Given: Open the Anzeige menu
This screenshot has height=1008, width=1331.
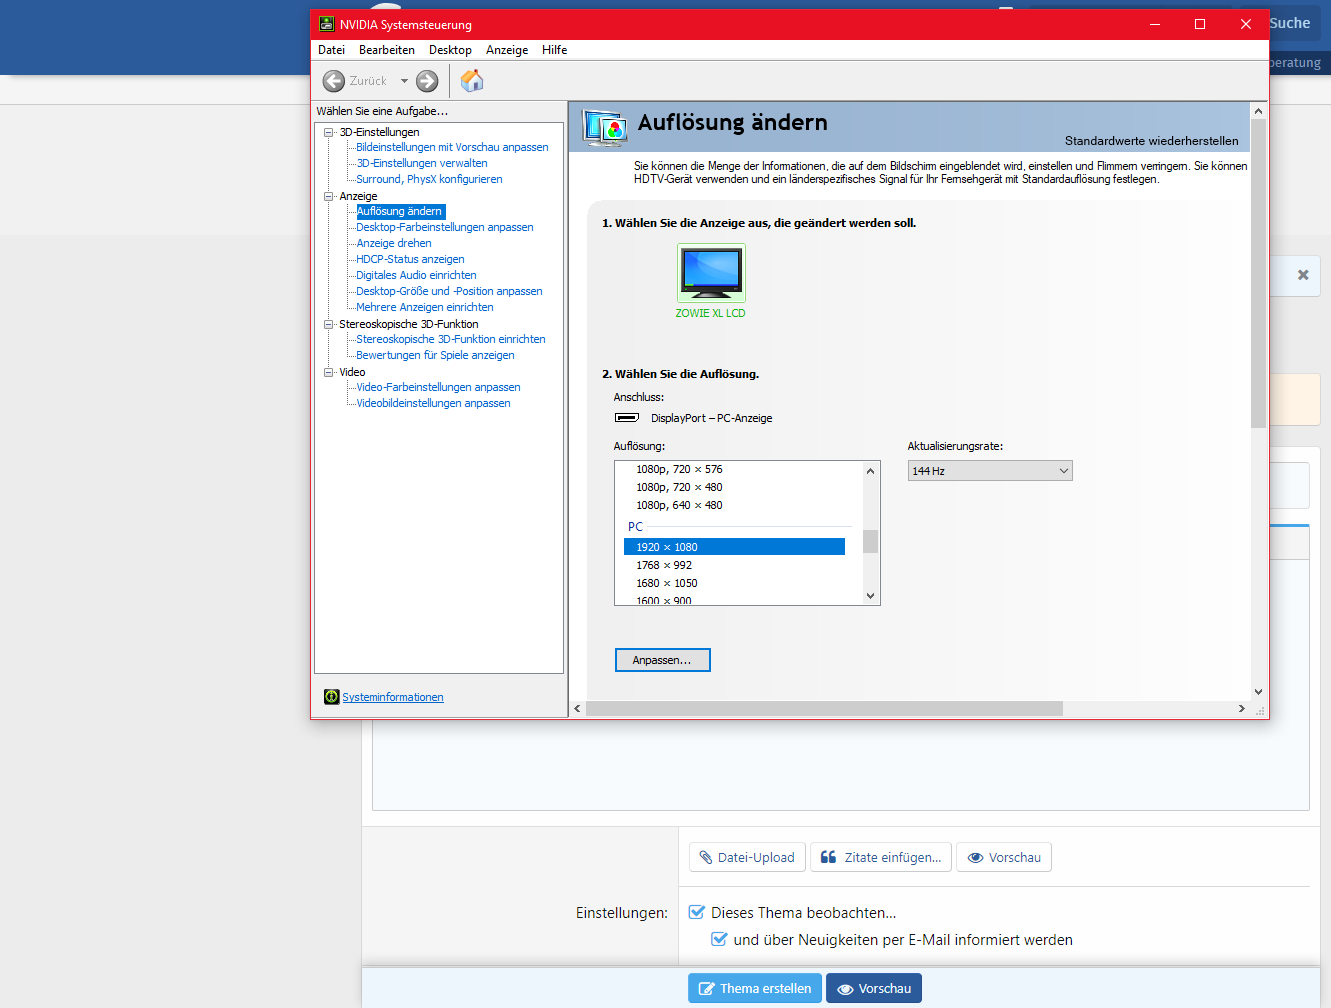Looking at the screenshot, I should (507, 50).
